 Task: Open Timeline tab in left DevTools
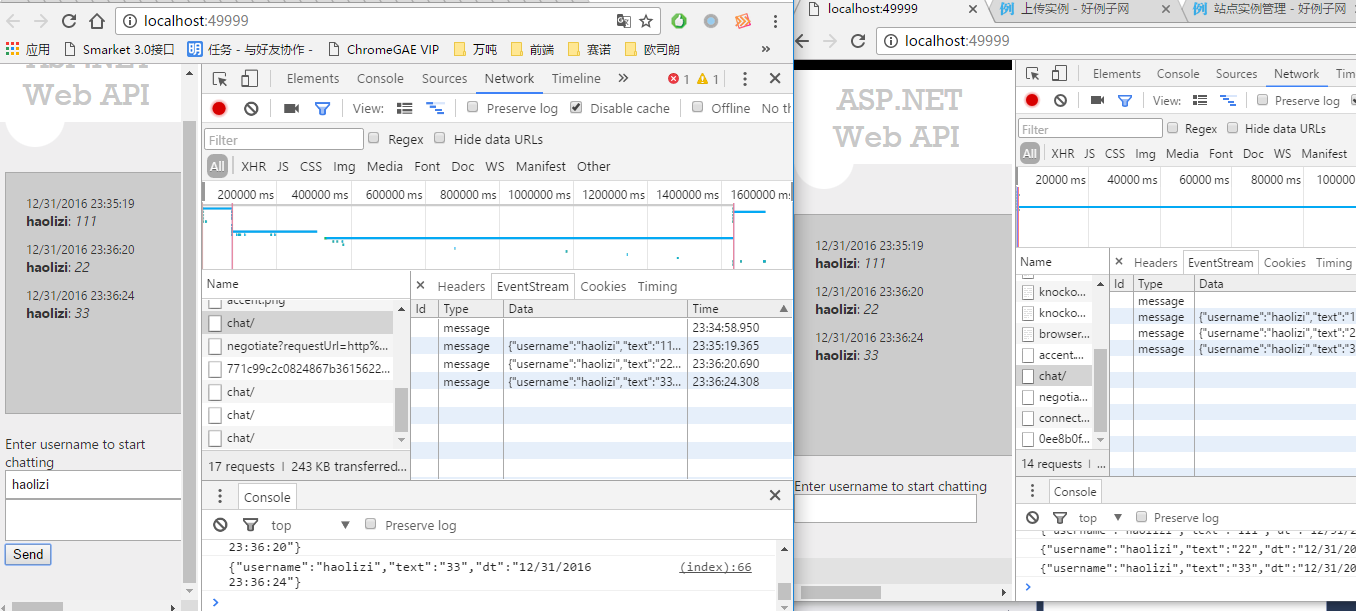point(576,79)
